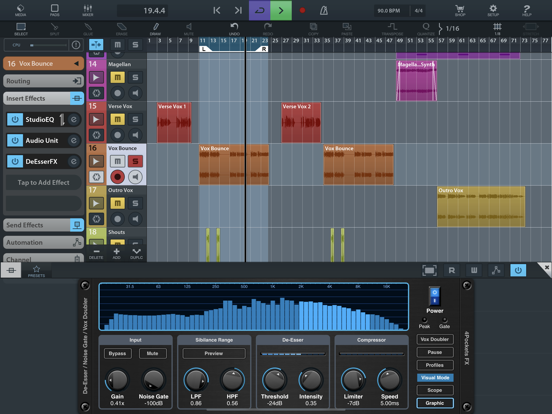Open the StudioEQ editor with its e button

(x=74, y=119)
